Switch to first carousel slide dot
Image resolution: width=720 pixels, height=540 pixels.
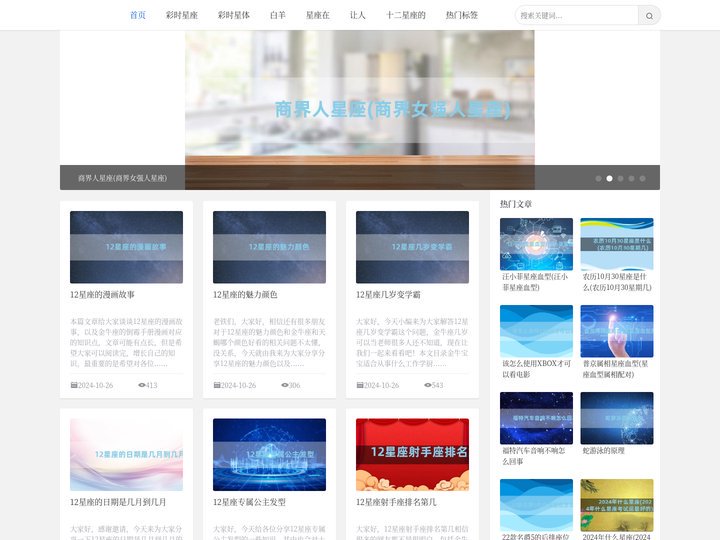point(598,179)
